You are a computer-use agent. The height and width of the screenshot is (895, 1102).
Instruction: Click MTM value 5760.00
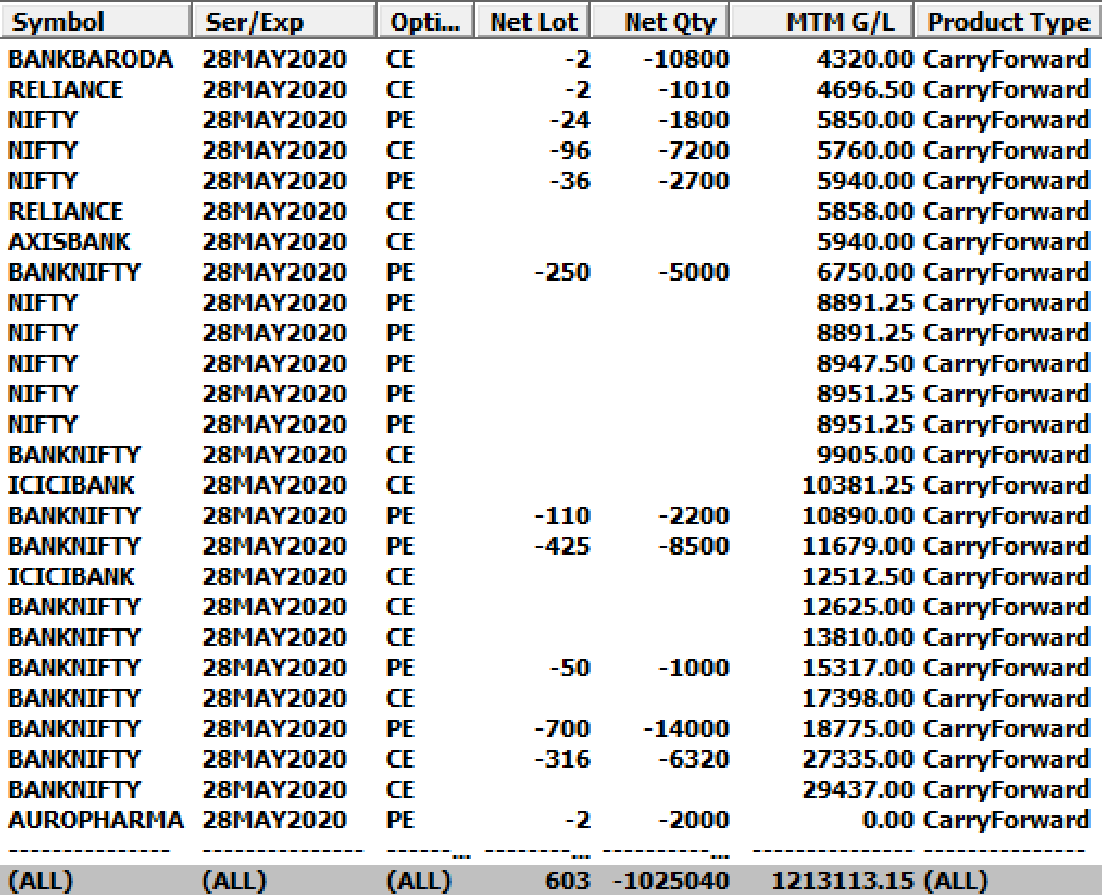click(x=865, y=150)
